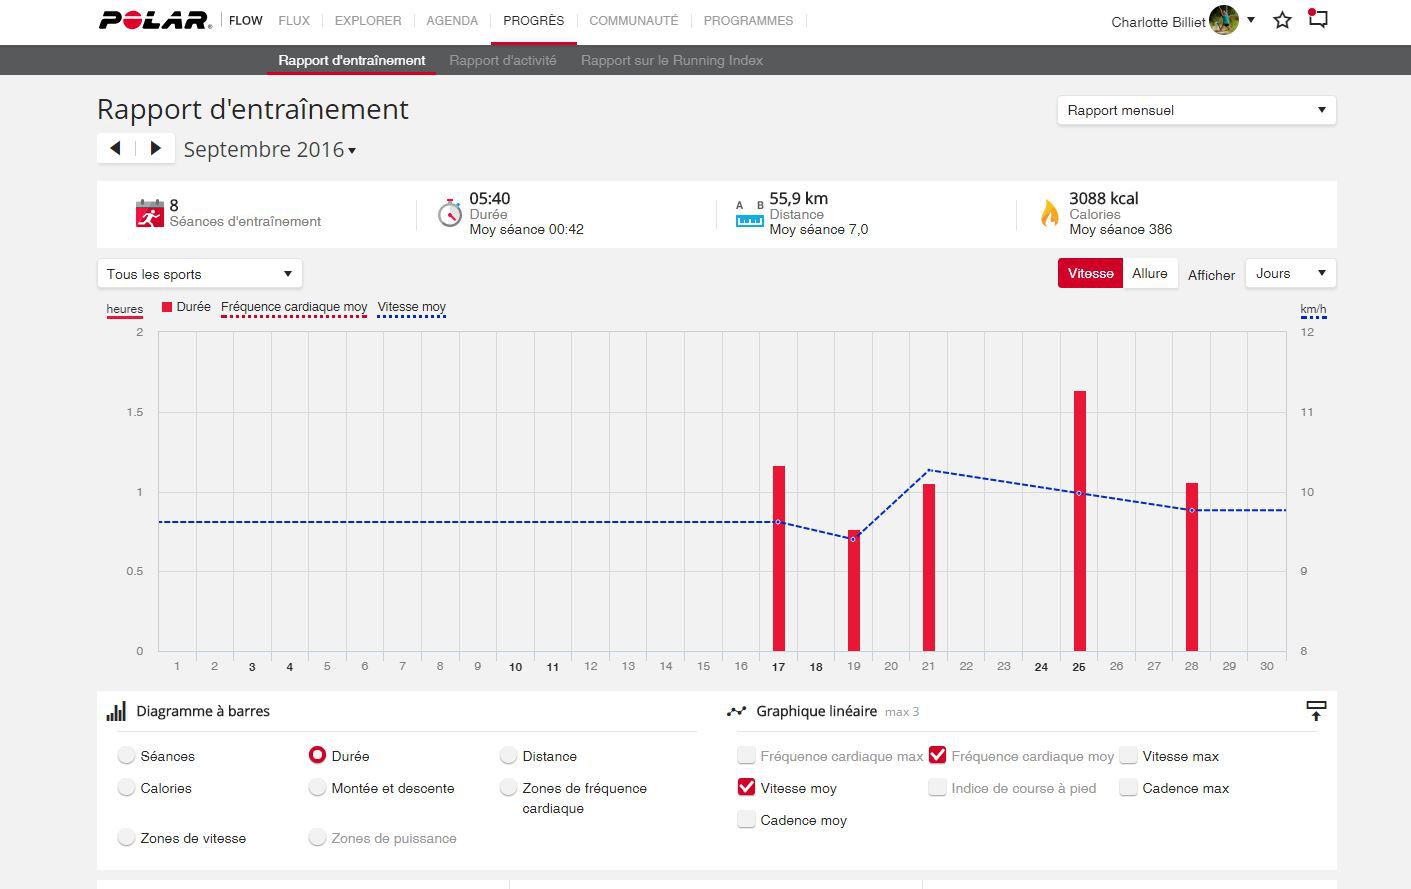Select Distance bar chart option
Screen dimensions: 1411x889
pyautogui.click(x=509, y=756)
